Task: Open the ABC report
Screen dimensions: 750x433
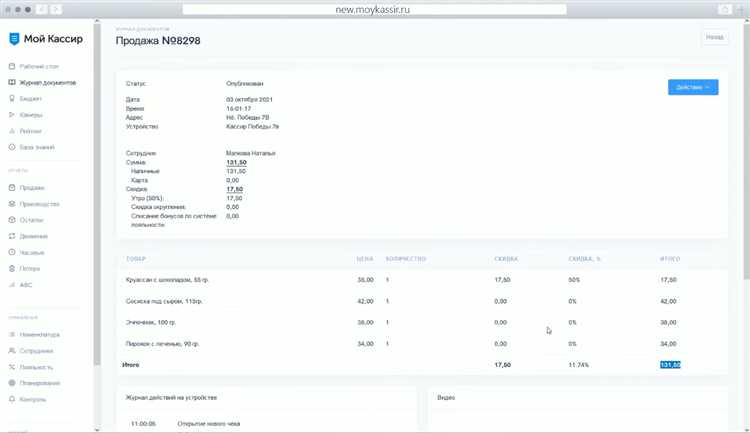Action: tap(26, 284)
